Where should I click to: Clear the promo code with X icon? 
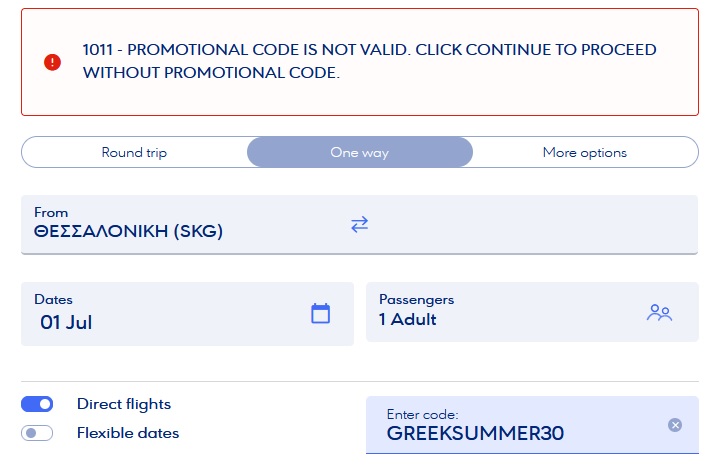pos(675,425)
